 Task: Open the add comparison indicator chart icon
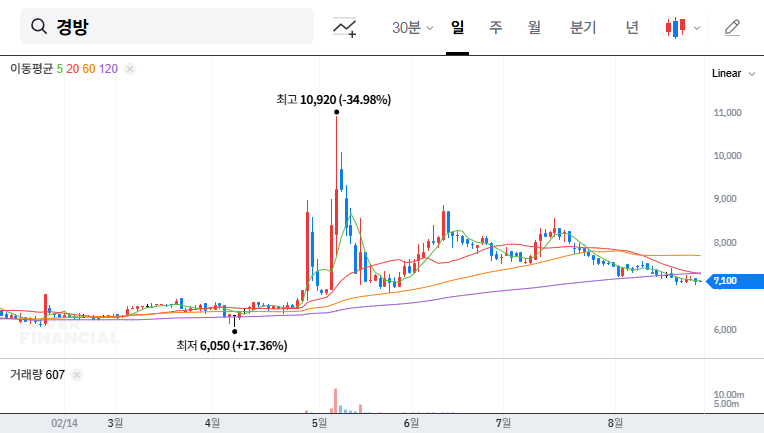point(345,27)
